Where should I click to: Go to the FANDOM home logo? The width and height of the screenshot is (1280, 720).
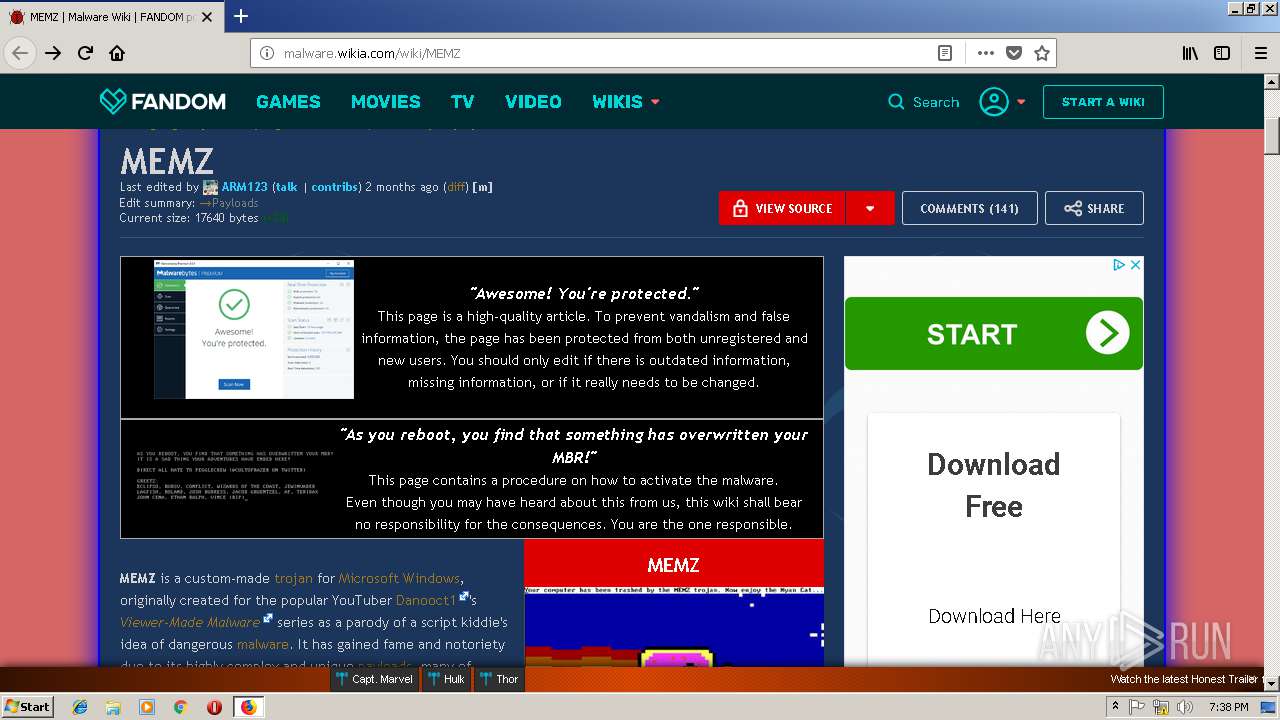pos(163,101)
